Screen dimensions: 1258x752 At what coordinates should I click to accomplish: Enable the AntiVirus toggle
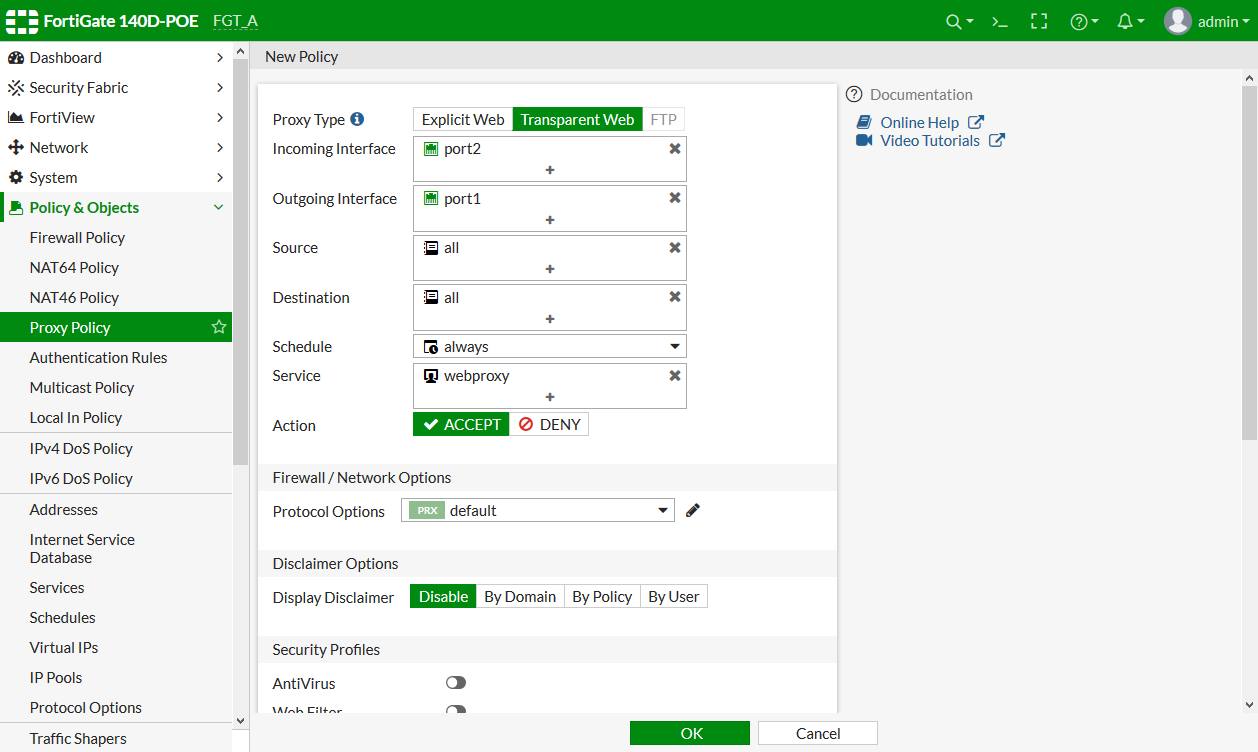(x=456, y=683)
